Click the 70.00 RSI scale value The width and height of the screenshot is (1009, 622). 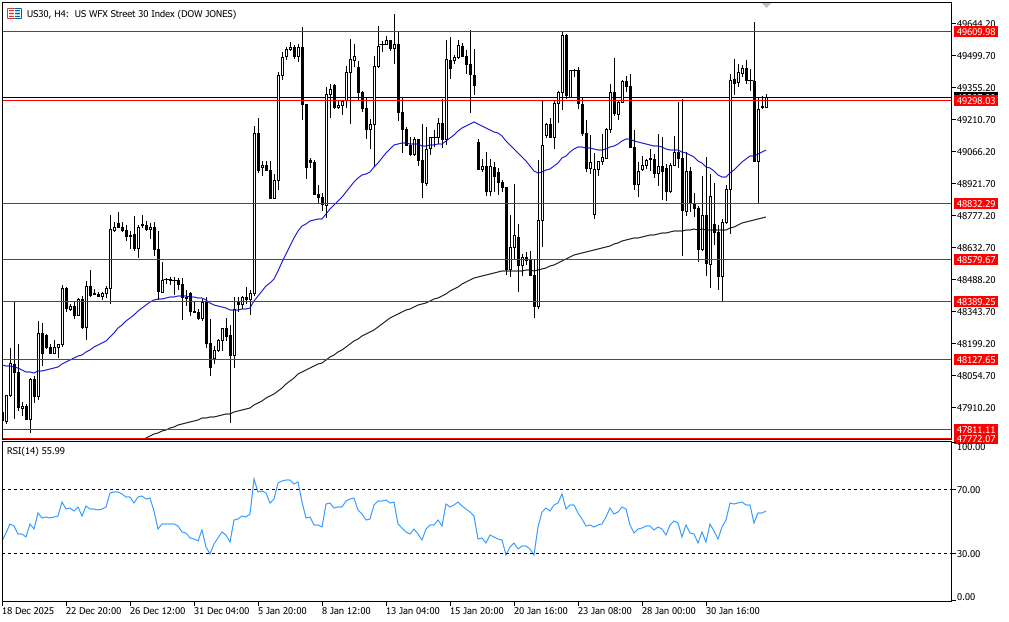click(x=968, y=490)
